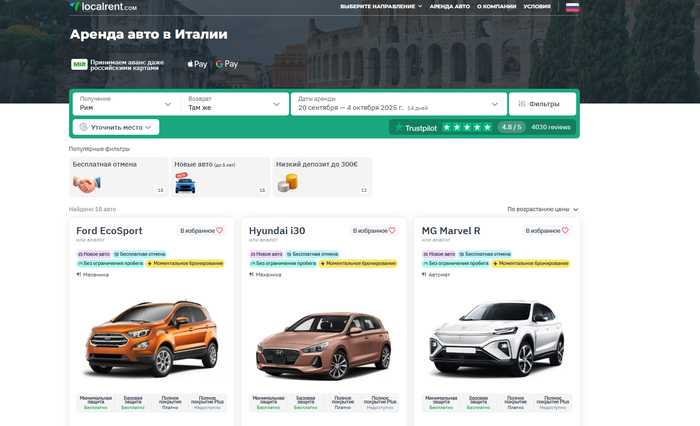
Task: Click the Механика transmission icon on Ford EcoSport
Action: (x=79, y=275)
